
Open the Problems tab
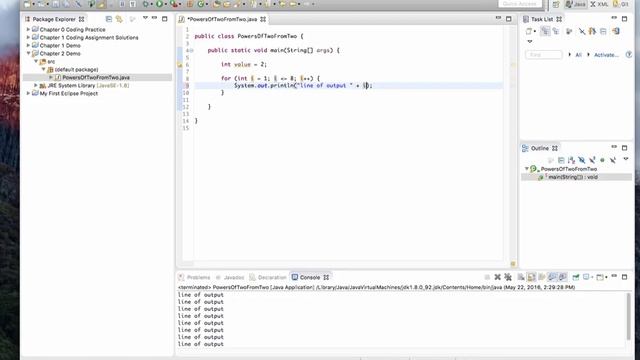coord(195,277)
